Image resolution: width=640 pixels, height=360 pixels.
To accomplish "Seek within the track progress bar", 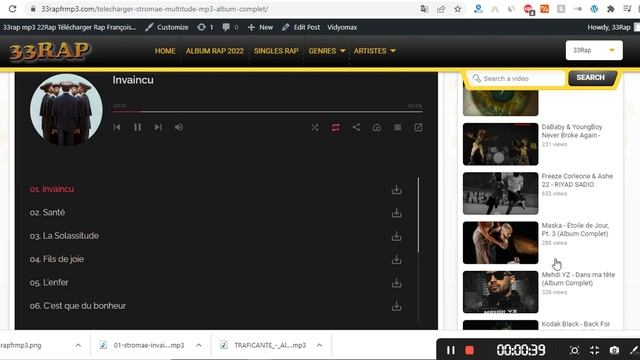I will pyautogui.click(x=268, y=111).
